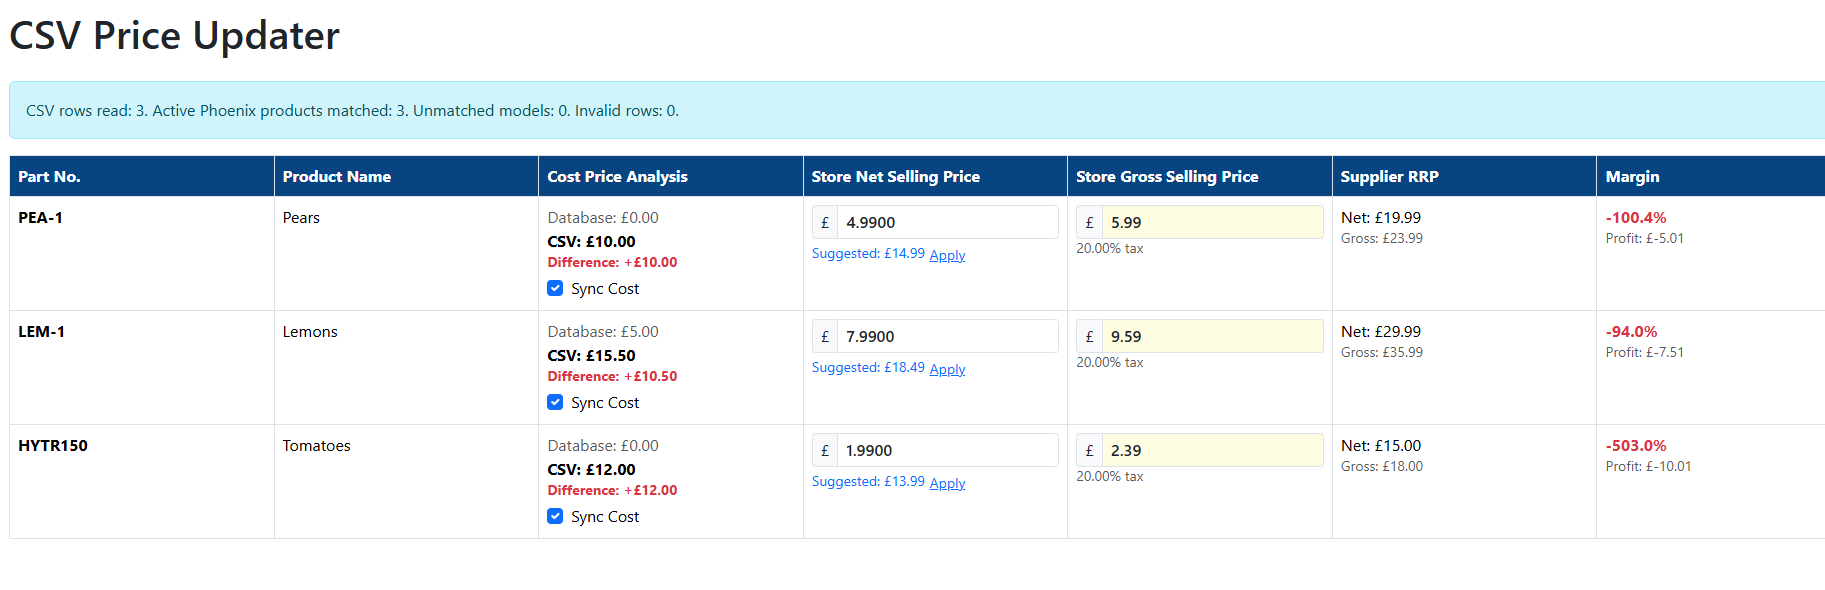Screen dimensions: 1825x590
Task: Click supplier RRP Net: £29.99
Action: (1381, 331)
